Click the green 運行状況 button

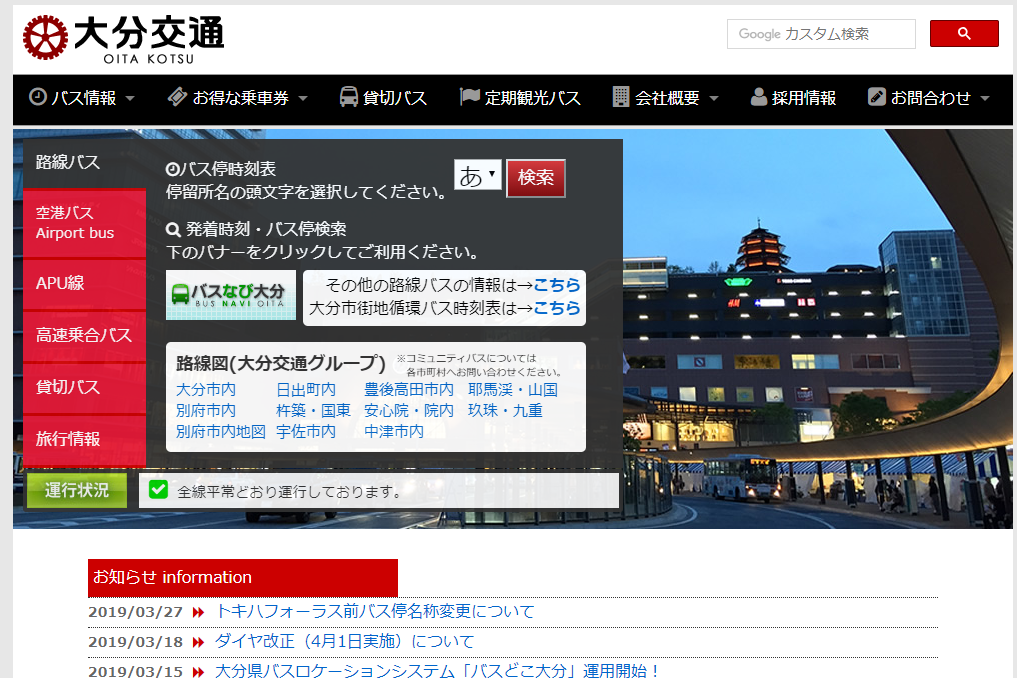tap(77, 490)
